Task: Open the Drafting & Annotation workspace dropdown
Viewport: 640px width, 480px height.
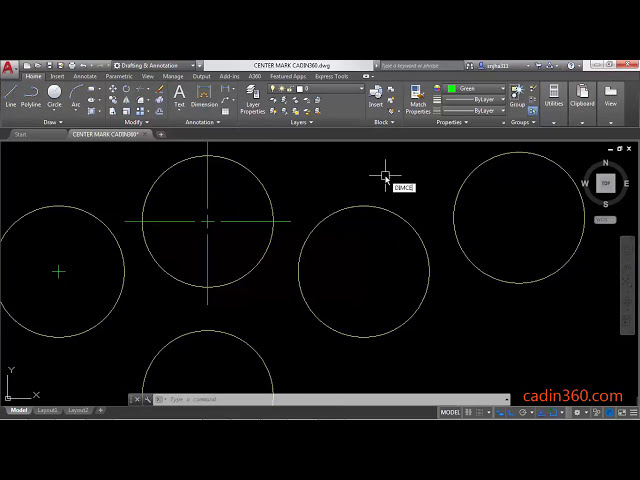Action: coord(160,65)
